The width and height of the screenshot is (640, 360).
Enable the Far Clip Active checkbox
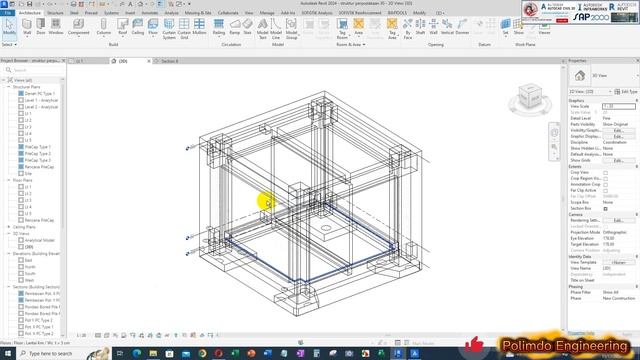click(605, 191)
